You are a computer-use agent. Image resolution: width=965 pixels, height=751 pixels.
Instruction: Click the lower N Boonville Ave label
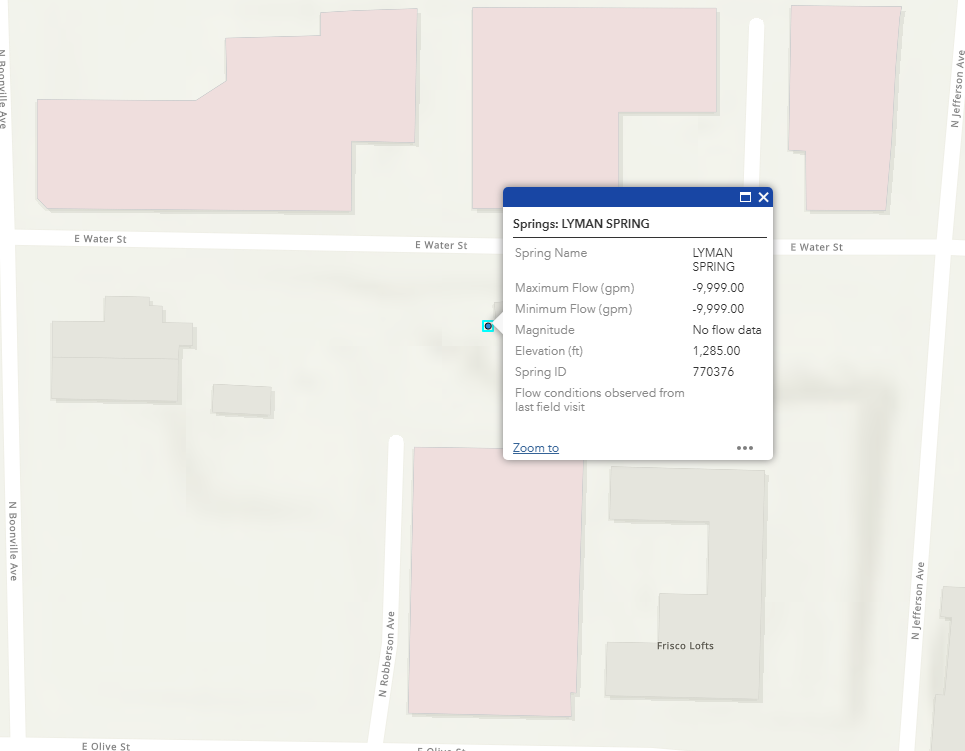click(13, 541)
